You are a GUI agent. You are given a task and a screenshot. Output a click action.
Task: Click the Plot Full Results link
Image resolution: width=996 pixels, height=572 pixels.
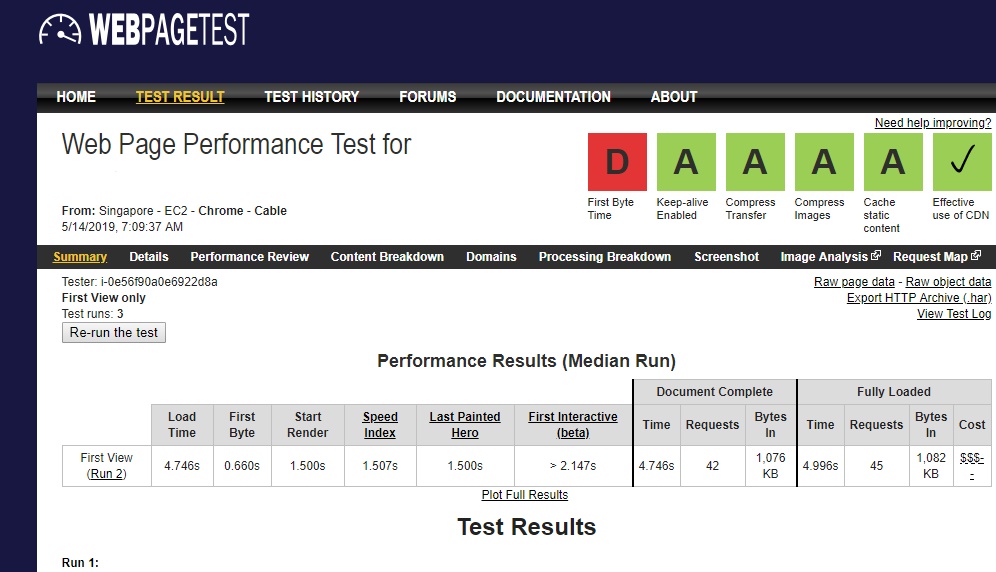click(525, 494)
